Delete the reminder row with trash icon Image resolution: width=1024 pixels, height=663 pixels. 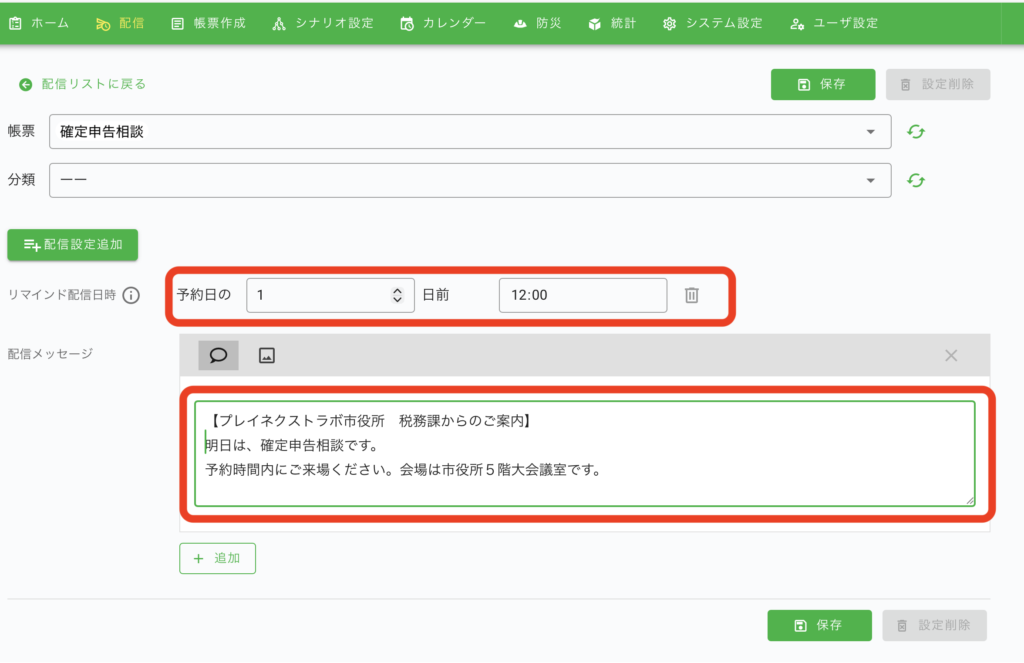[691, 295]
